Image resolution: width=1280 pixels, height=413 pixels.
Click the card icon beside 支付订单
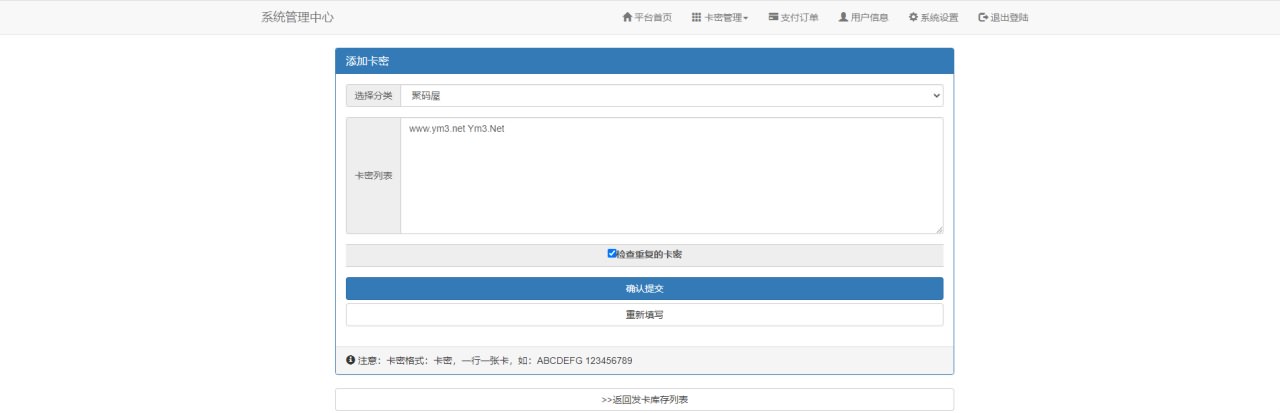pyautogui.click(x=773, y=17)
